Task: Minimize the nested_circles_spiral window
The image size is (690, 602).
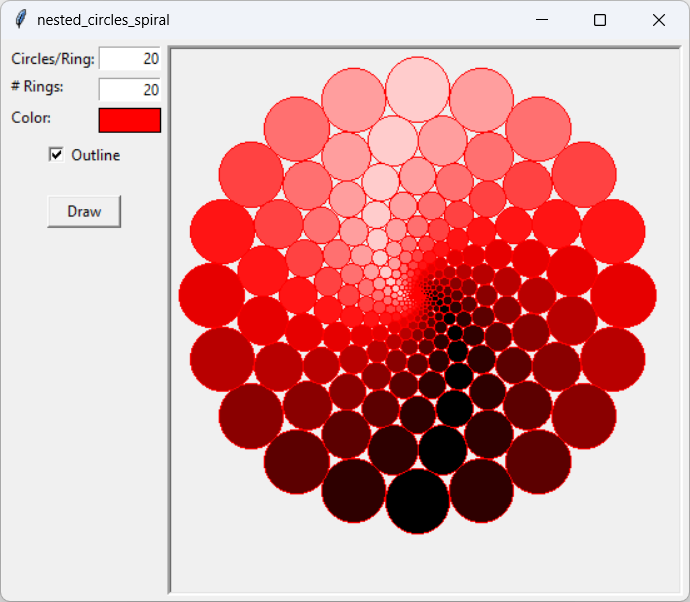Action: 542,20
